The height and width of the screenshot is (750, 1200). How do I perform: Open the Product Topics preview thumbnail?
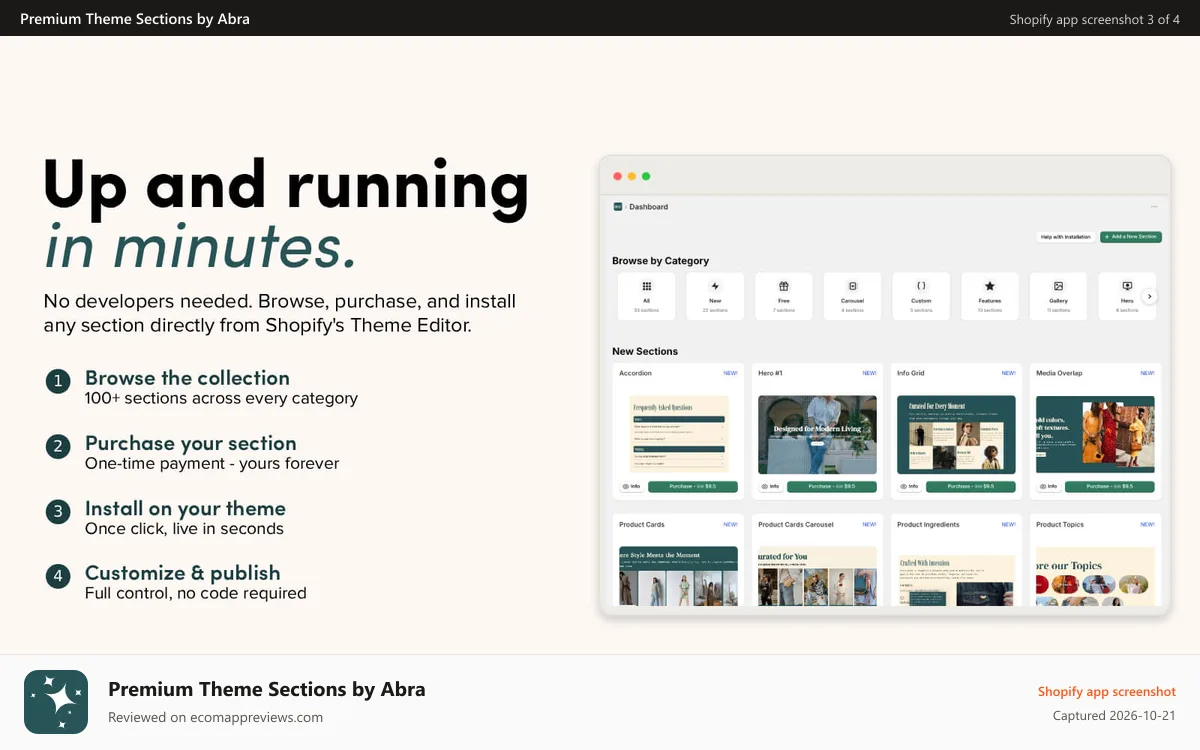tap(1095, 576)
